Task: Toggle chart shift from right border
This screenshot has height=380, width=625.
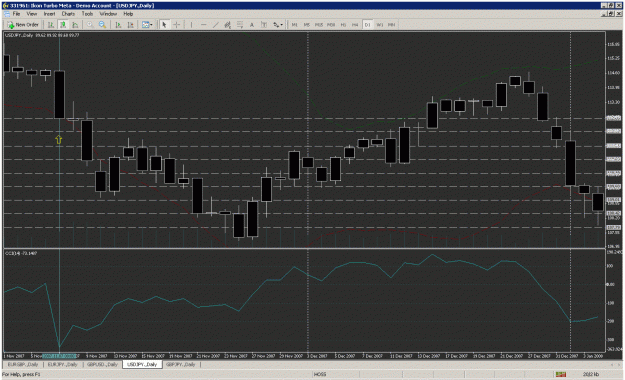Action: 130,25
